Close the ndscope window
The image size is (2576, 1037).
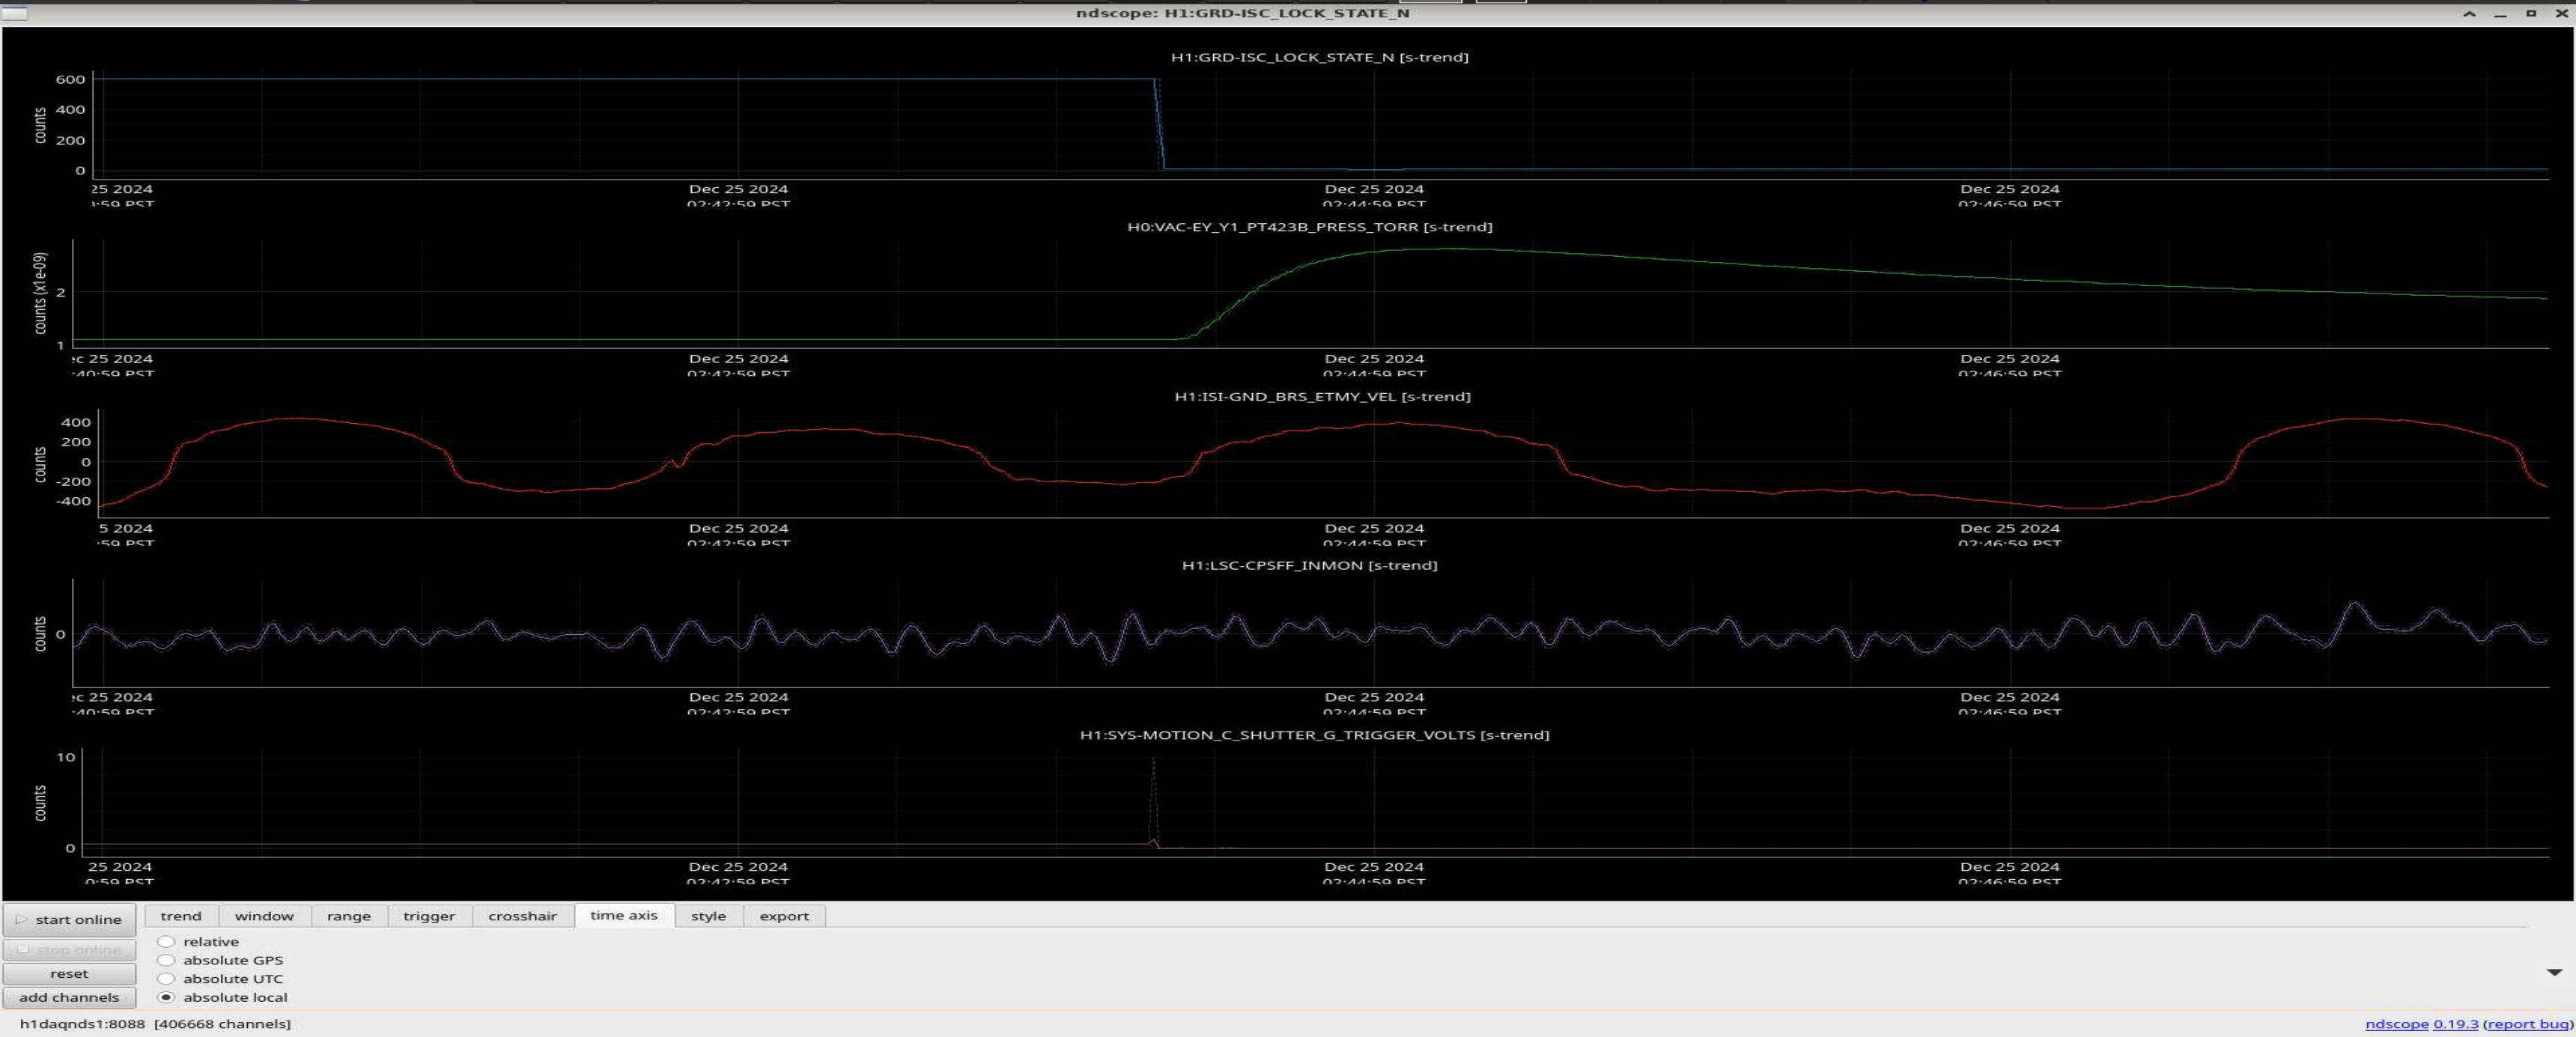pyautogui.click(x=2561, y=13)
